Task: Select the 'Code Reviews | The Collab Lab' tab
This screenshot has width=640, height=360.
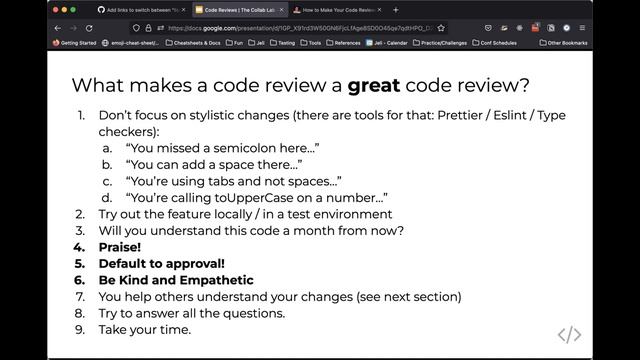Action: (x=240, y=10)
